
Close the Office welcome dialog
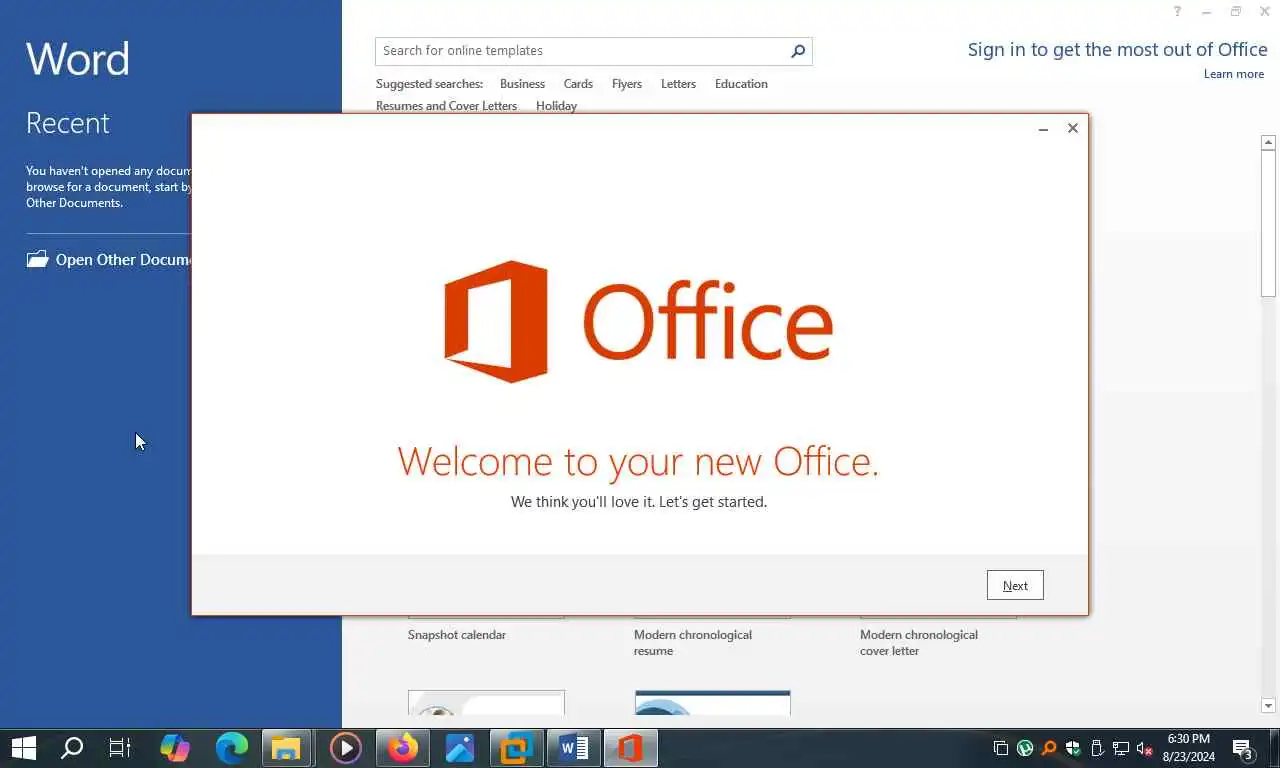point(1073,128)
